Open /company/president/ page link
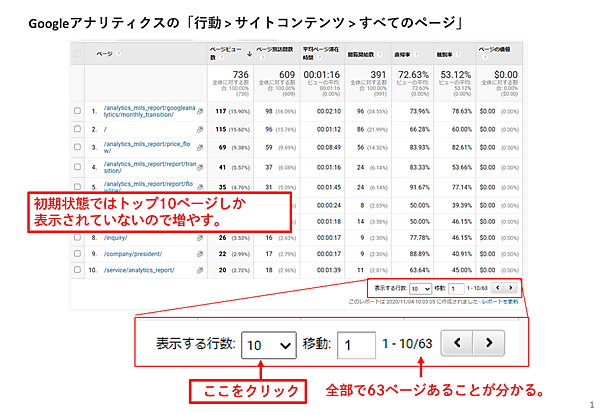The image size is (600, 415). click(134, 254)
